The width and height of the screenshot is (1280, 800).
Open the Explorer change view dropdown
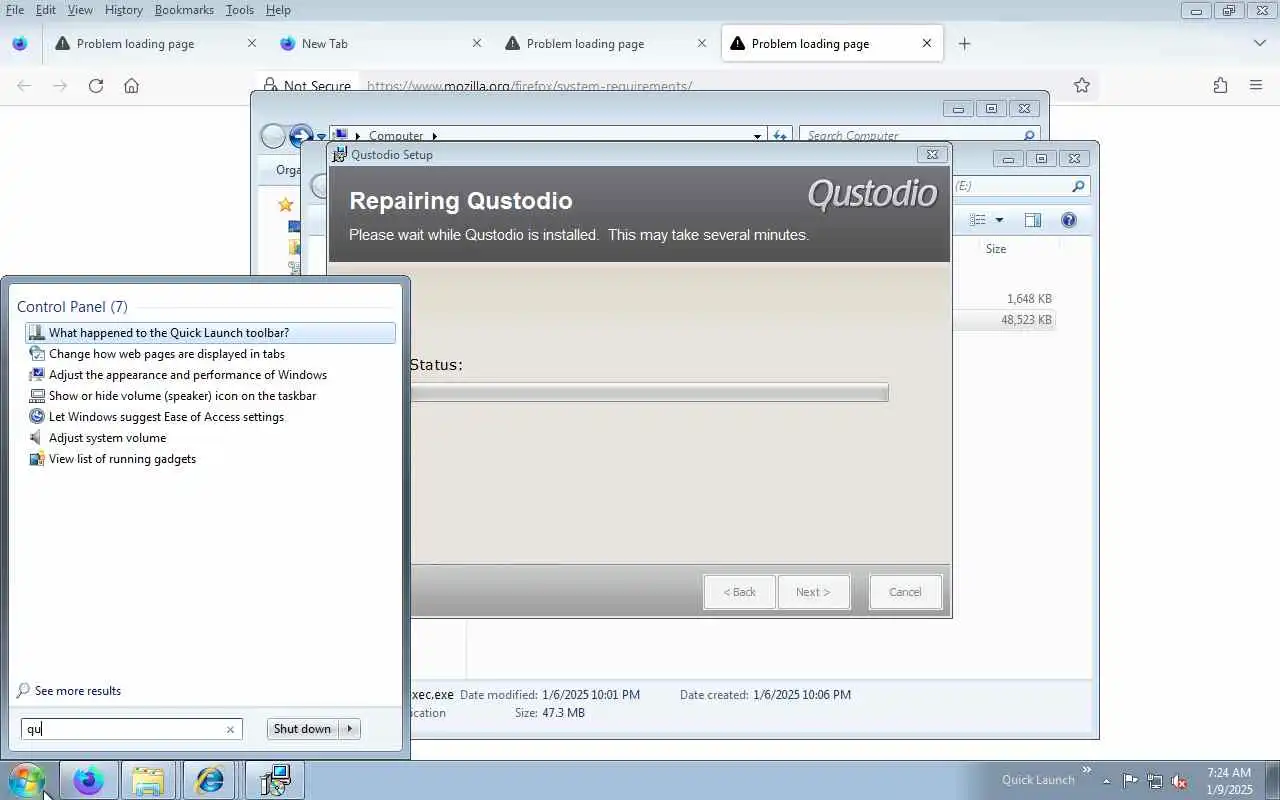point(998,220)
